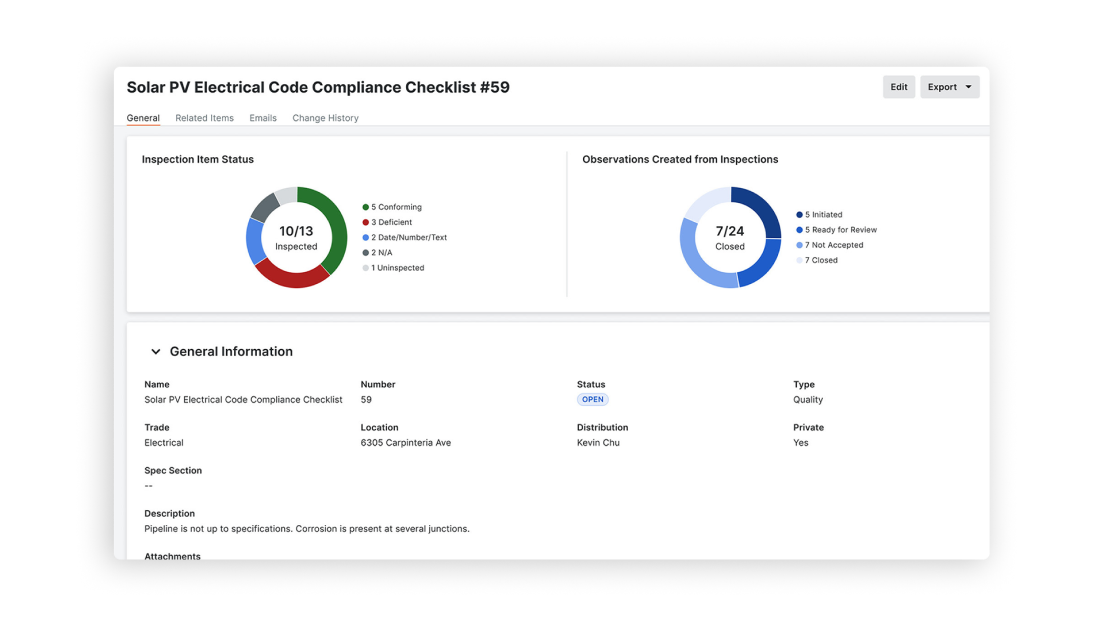1104x621 pixels.
Task: Click the Closed legend marker
Action: 797,259
